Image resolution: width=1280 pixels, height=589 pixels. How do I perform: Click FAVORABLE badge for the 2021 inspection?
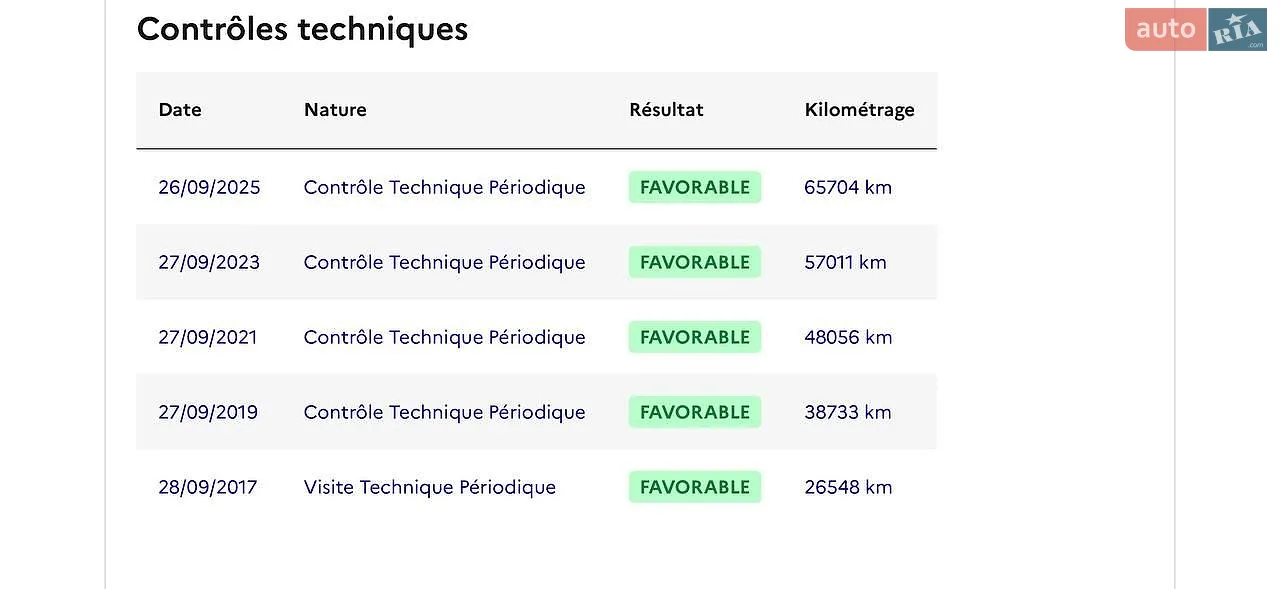(695, 337)
